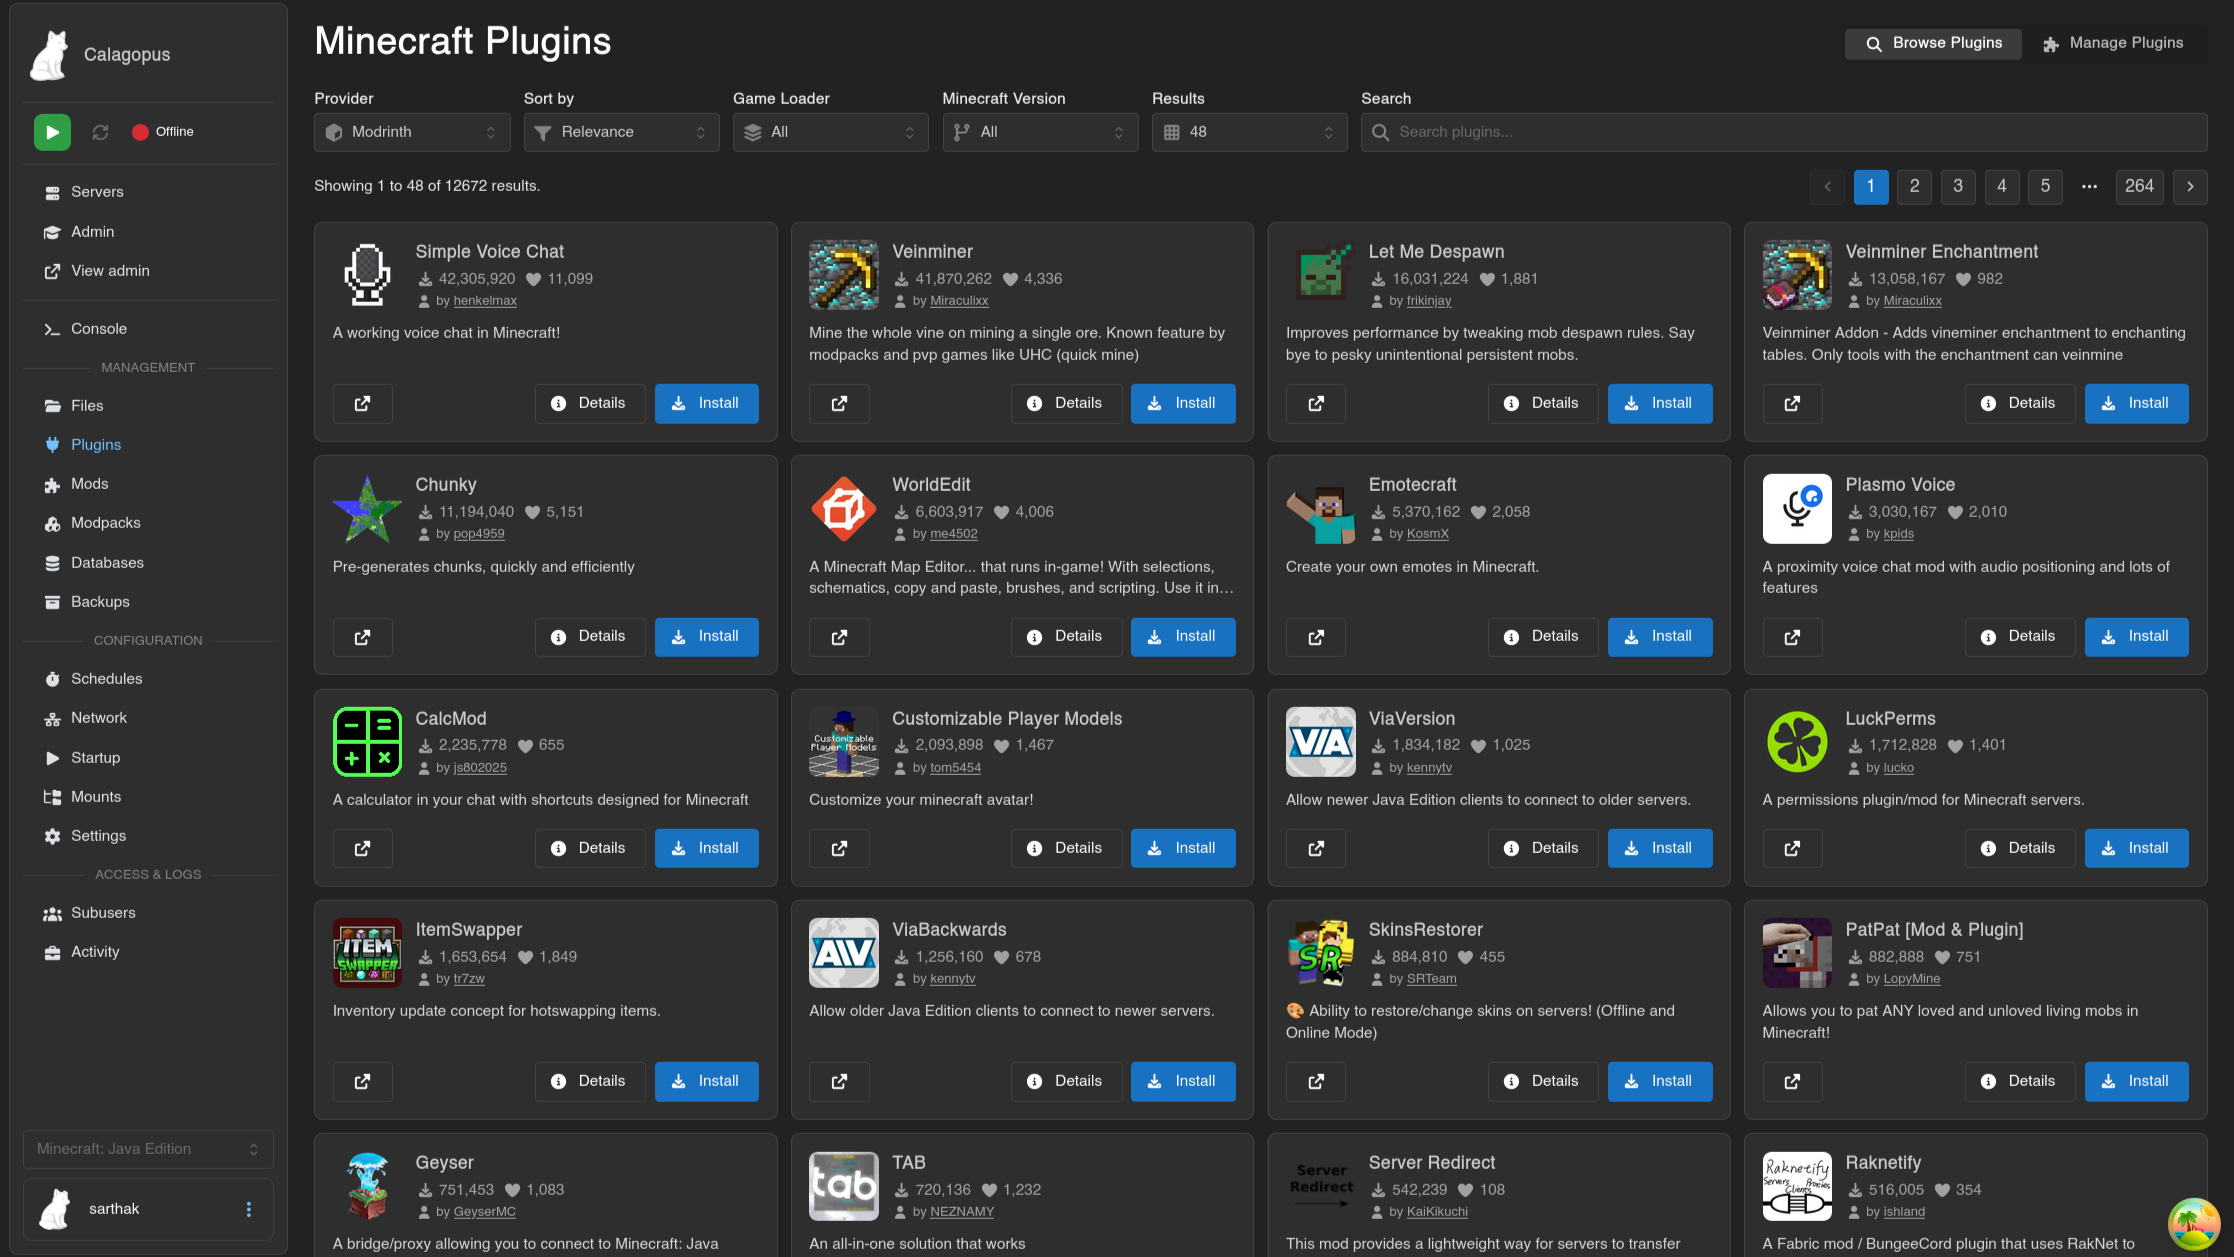Open Mods in the sidebar menu
Image resolution: width=2234 pixels, height=1257 pixels.
click(89, 484)
